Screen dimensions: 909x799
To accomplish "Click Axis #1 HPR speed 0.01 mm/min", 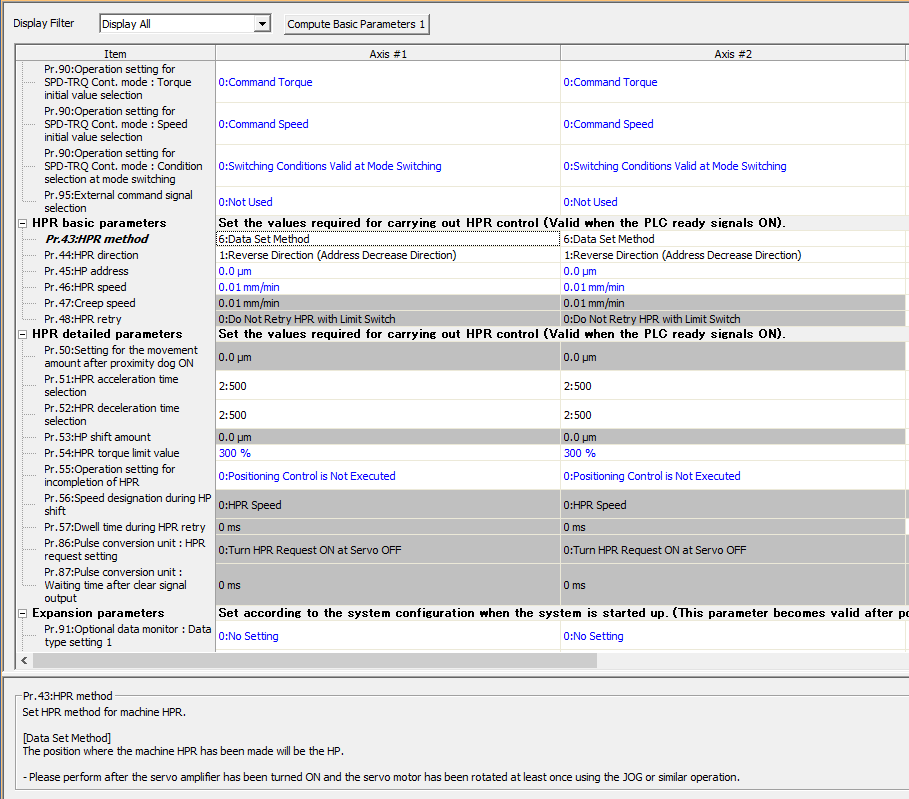I will click(x=388, y=288).
